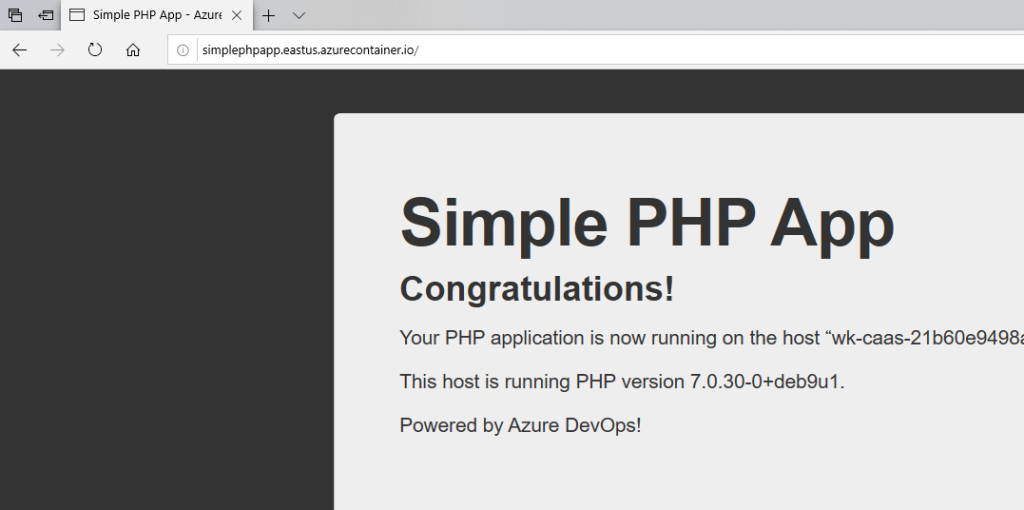Refresh the current page
Image resolution: width=1024 pixels, height=510 pixels.
95,50
